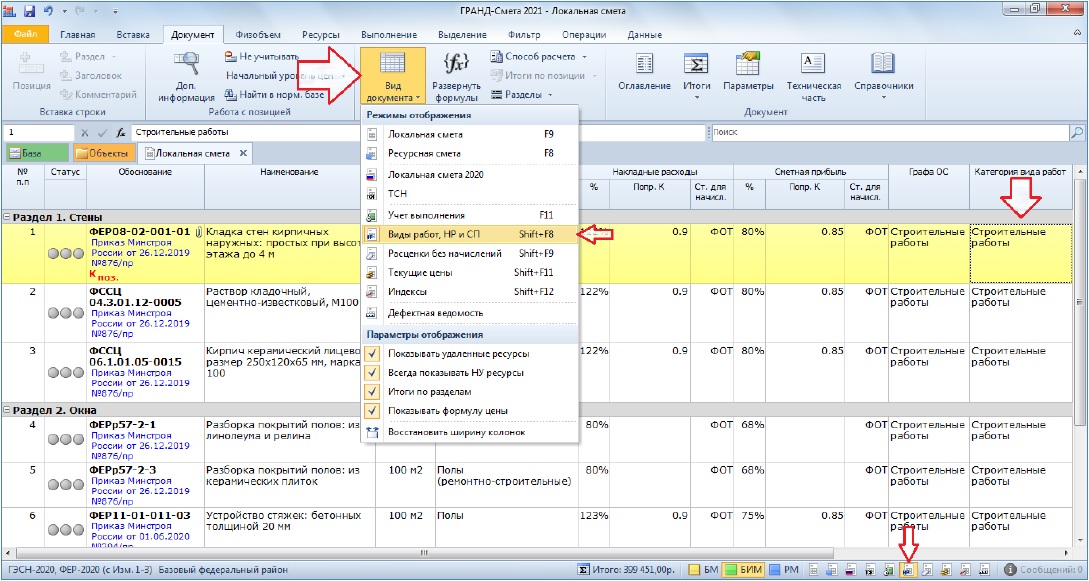Switch to the Физобъем ribbon tab
The image size is (1089, 581).
tap(258, 35)
